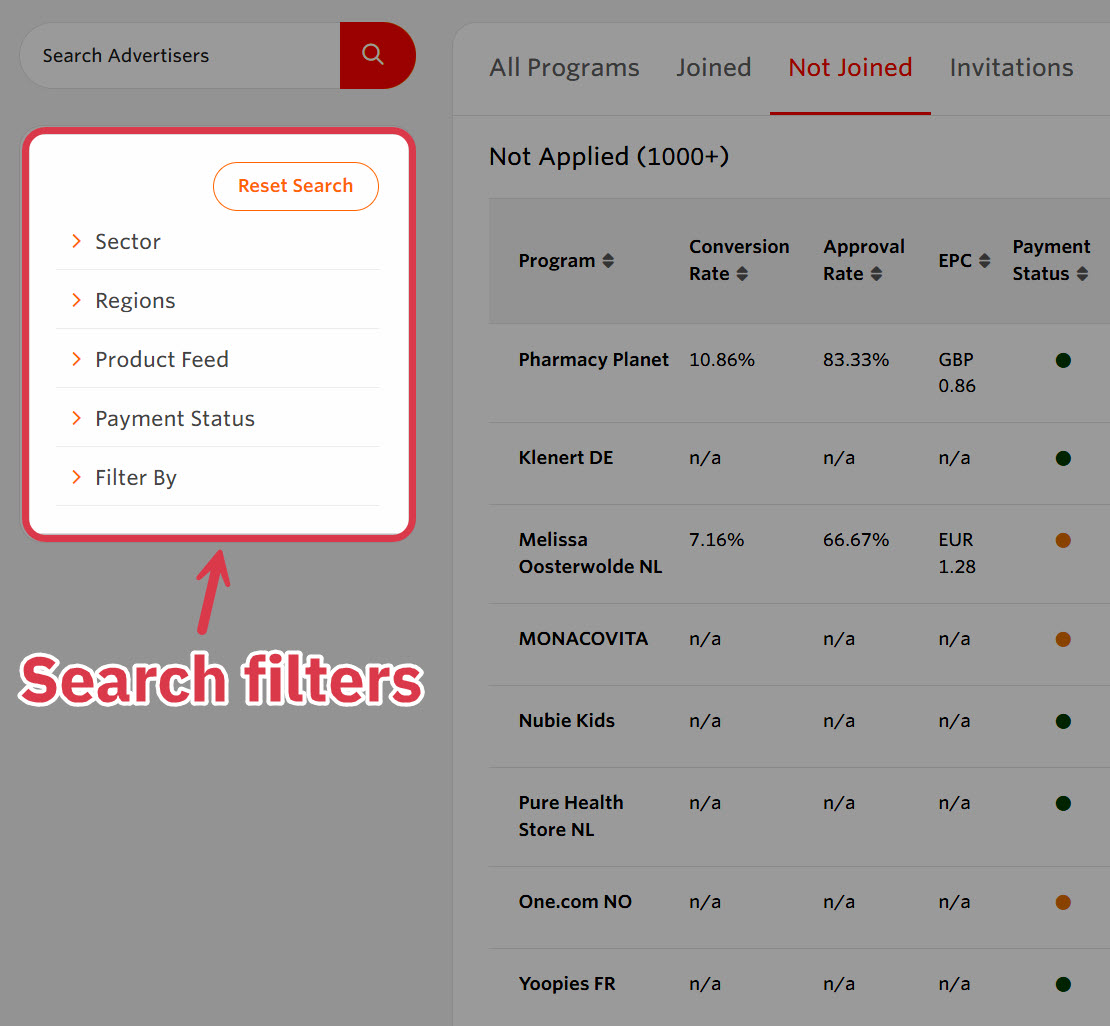Open the Nubie Kids program
The image size is (1110, 1026).
pos(566,721)
